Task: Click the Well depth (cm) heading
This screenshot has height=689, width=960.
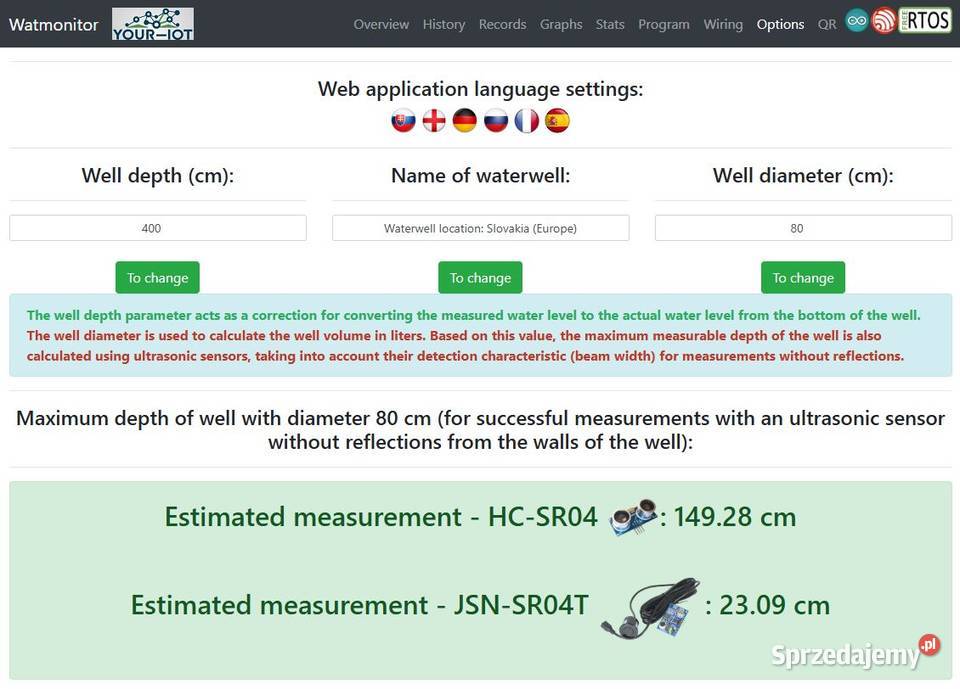Action: click(x=157, y=176)
